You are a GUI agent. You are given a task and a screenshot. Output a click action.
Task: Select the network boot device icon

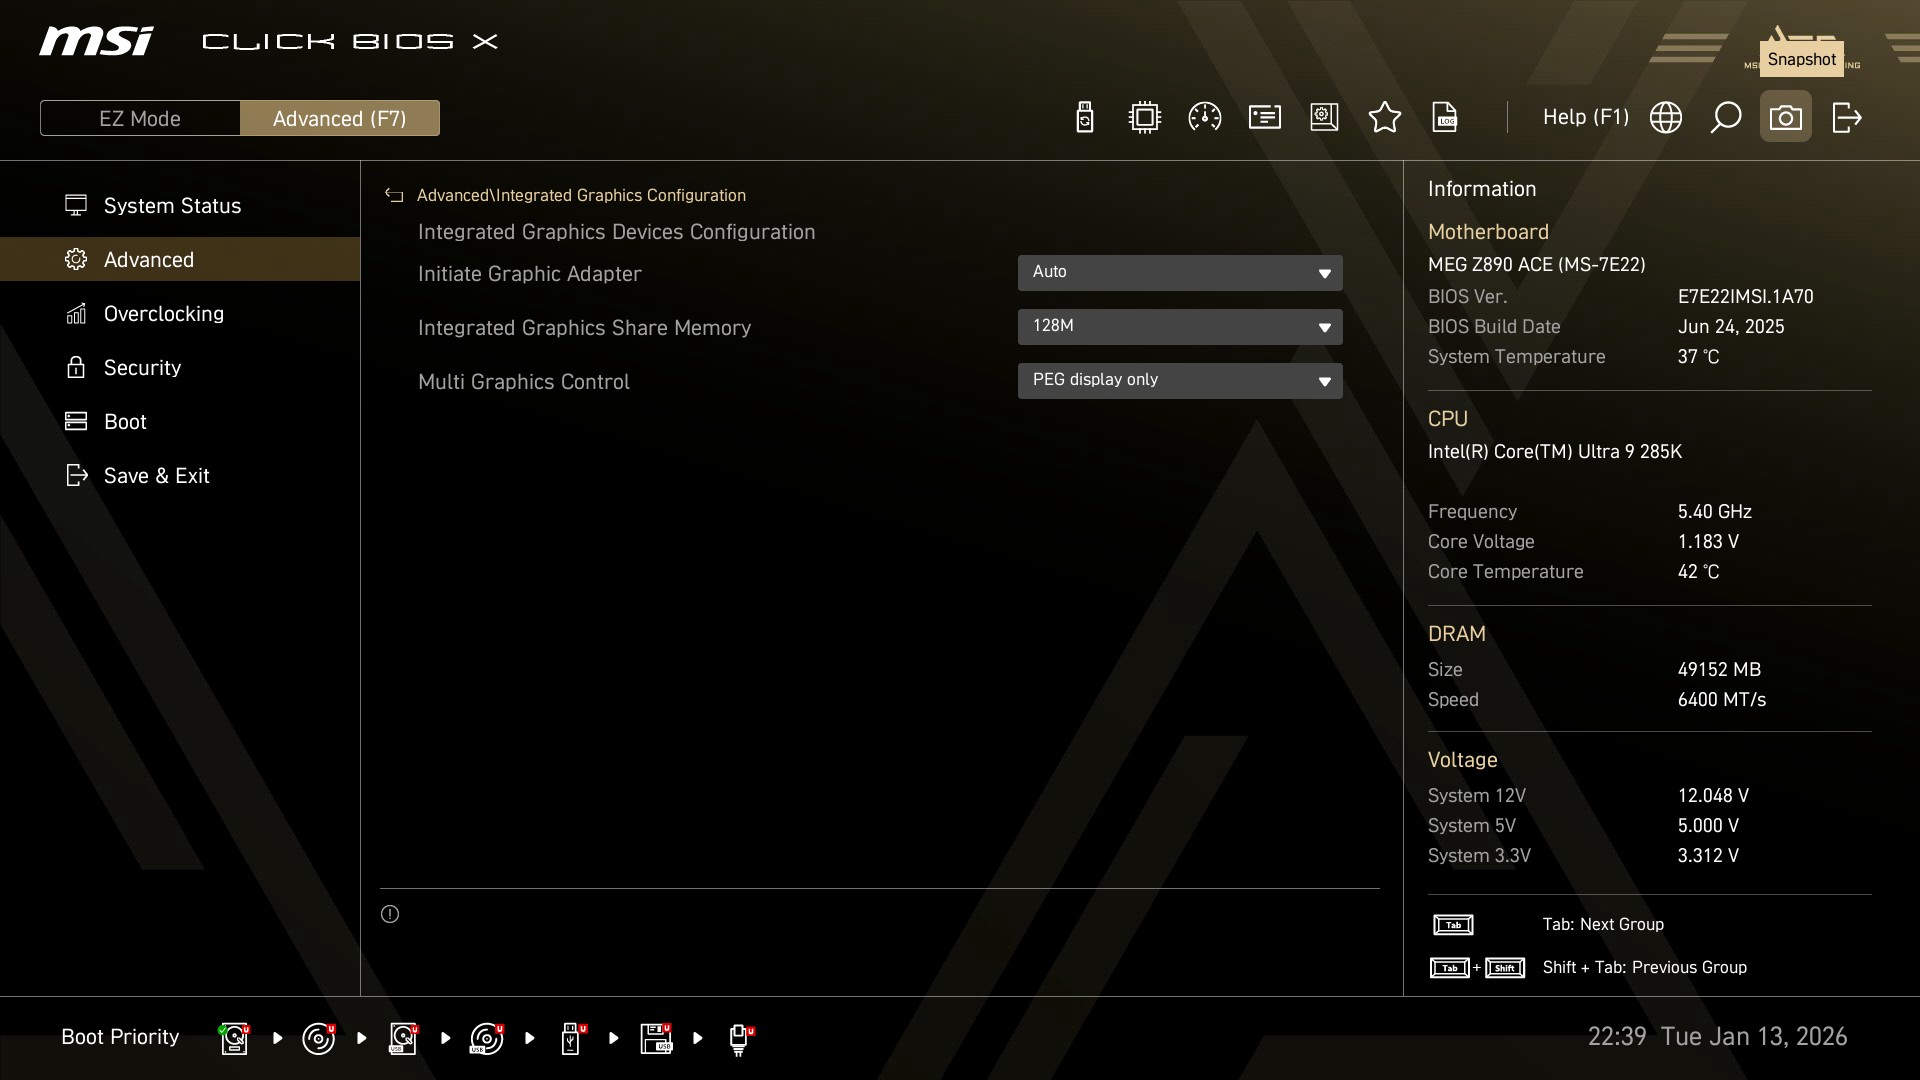click(x=739, y=1038)
